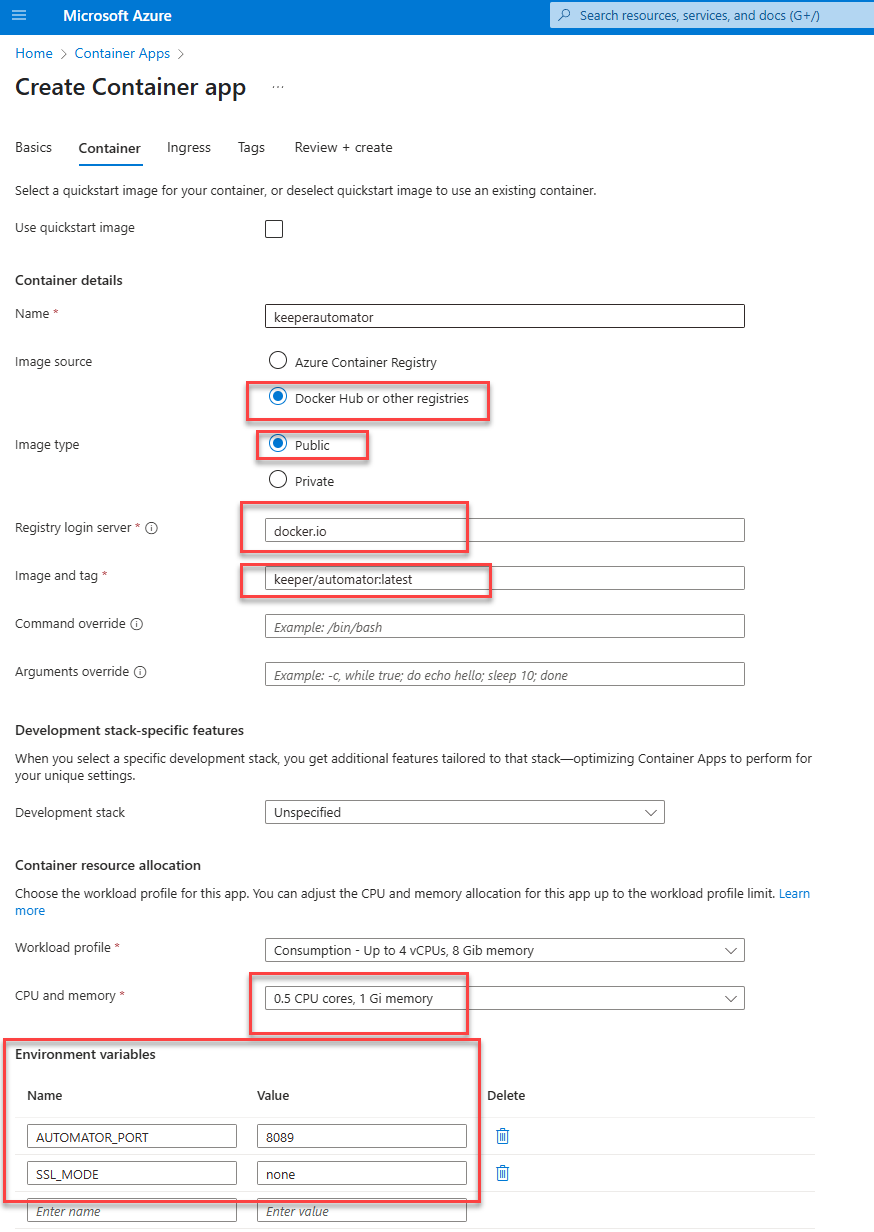The width and height of the screenshot is (874, 1232).
Task: Delete the SSL_MODE environment variable
Action: (x=503, y=1173)
